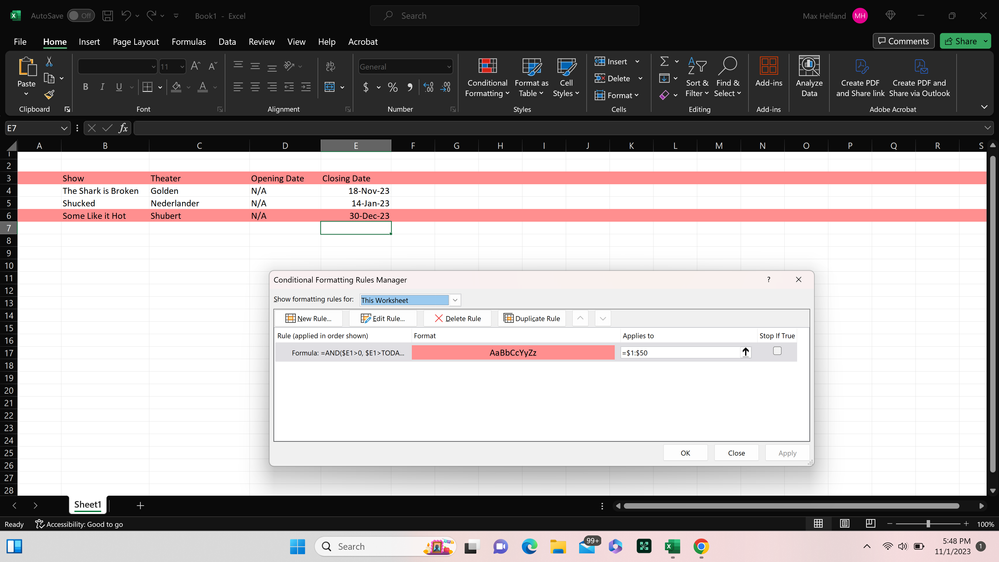999x562 pixels.
Task: Collapse the ribbon with chevron
Action: click(x=984, y=107)
